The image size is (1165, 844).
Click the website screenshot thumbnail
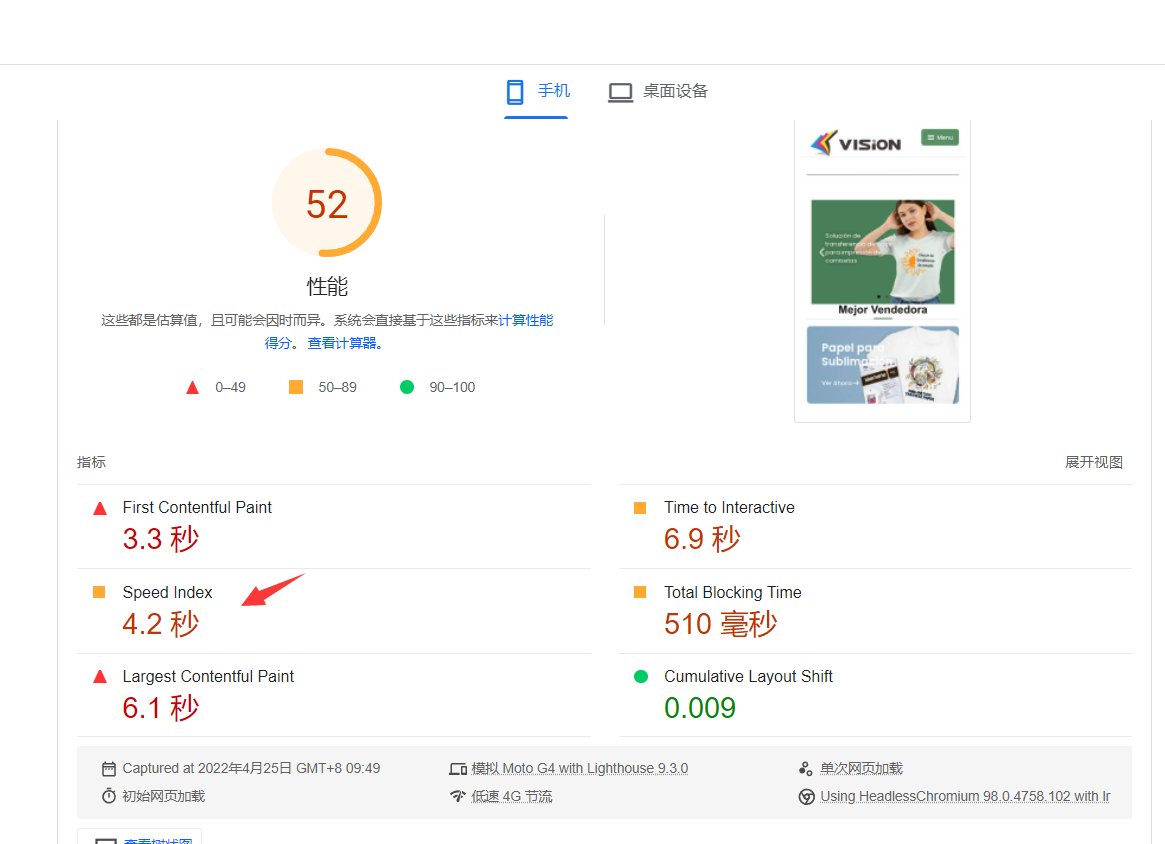[883, 271]
